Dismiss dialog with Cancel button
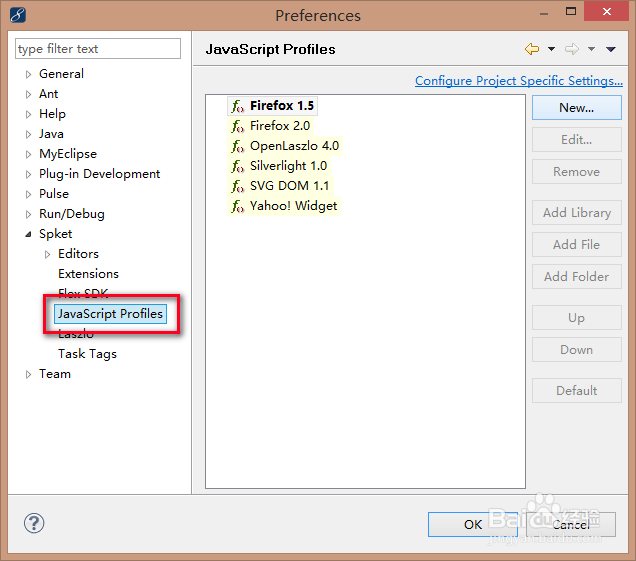The height and width of the screenshot is (561, 636). [571, 524]
